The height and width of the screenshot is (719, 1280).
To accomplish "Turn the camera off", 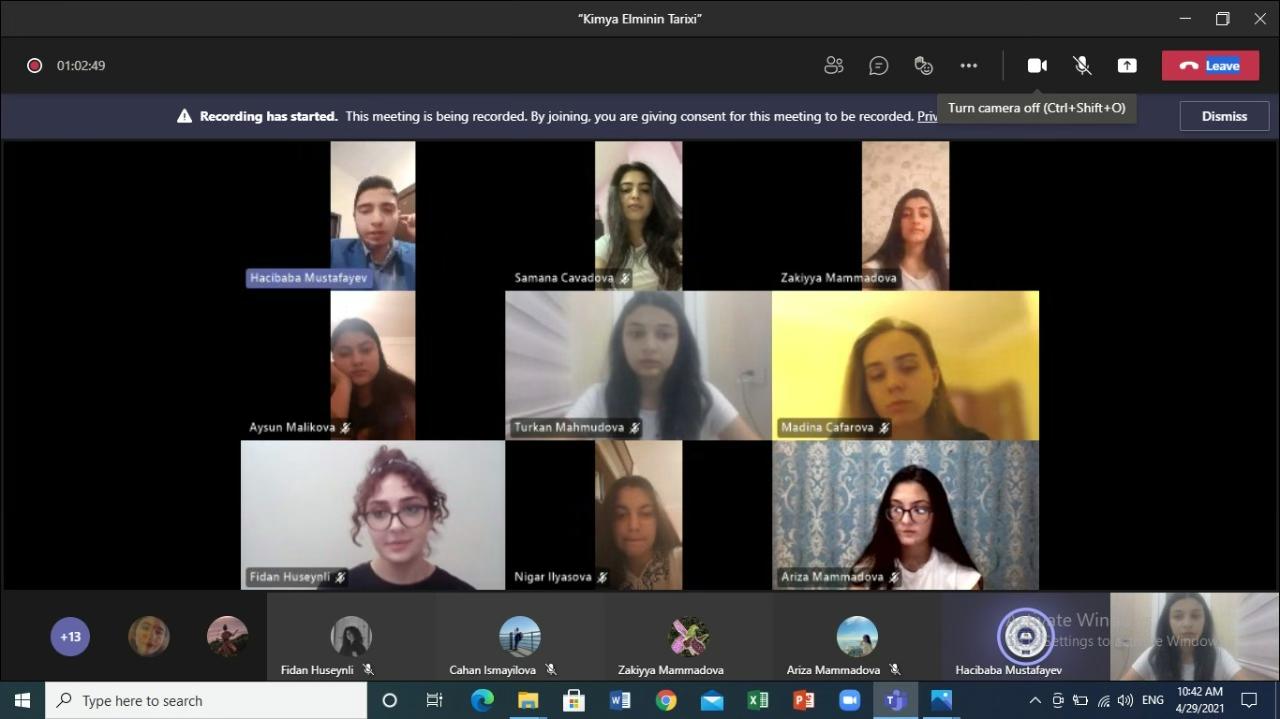I will 1037,66.
